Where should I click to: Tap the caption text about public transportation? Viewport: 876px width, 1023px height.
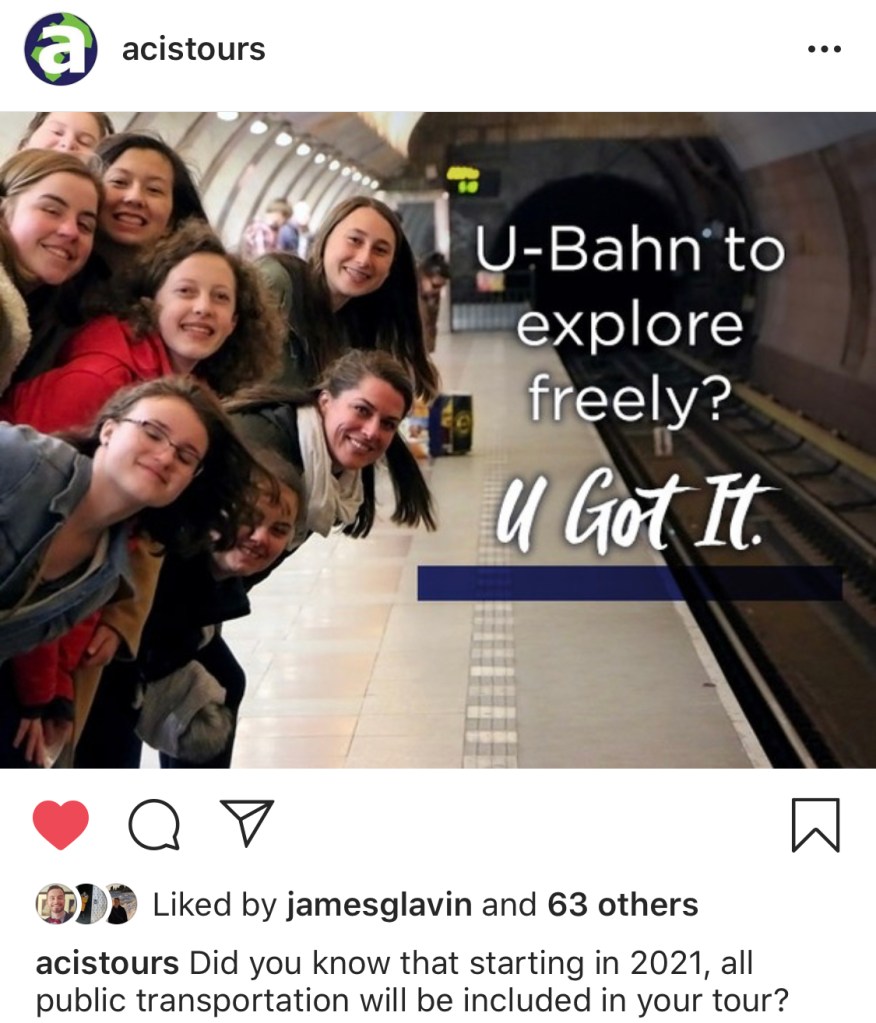point(412,981)
